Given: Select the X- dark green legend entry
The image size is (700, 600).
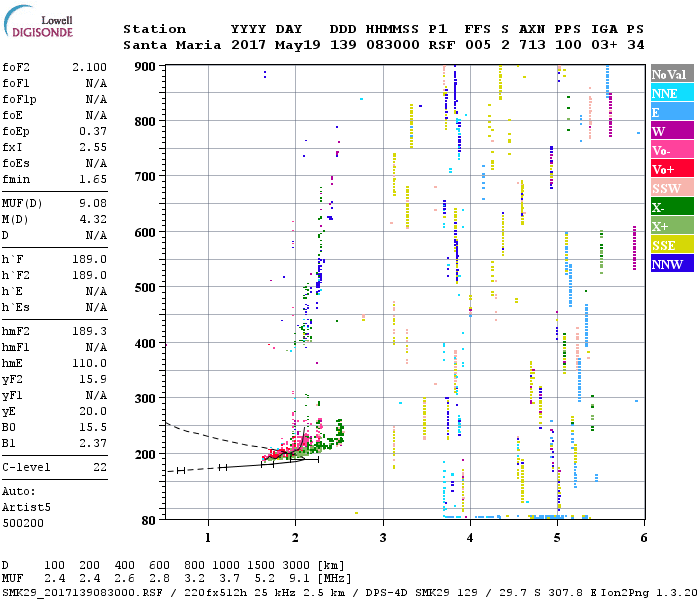Looking at the screenshot, I should (x=672, y=207).
